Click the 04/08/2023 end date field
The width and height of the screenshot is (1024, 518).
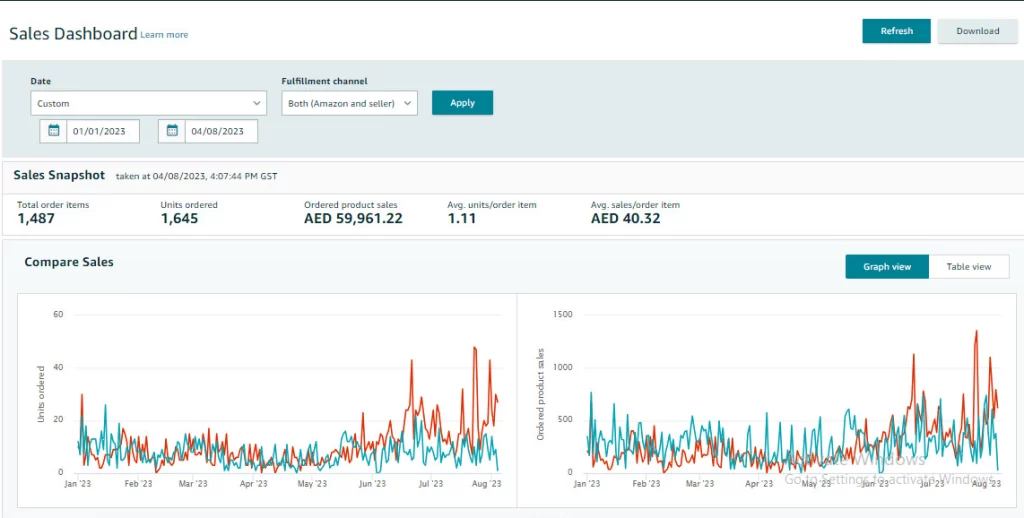click(x=221, y=131)
